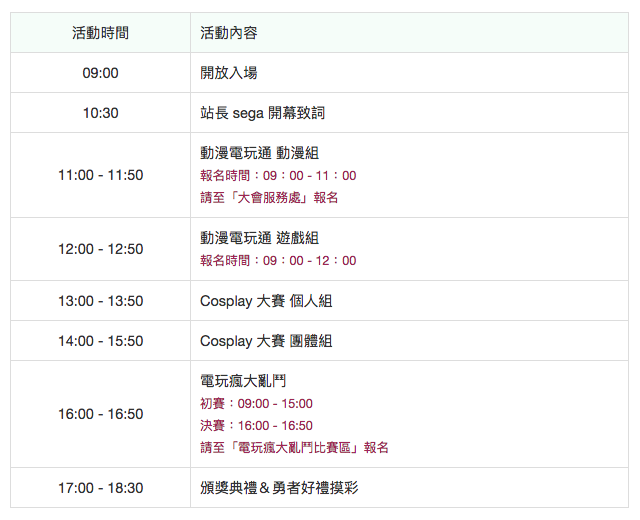640x520 pixels.
Task: Click 站長 sega 開幕致詞 text
Action: 262,113
